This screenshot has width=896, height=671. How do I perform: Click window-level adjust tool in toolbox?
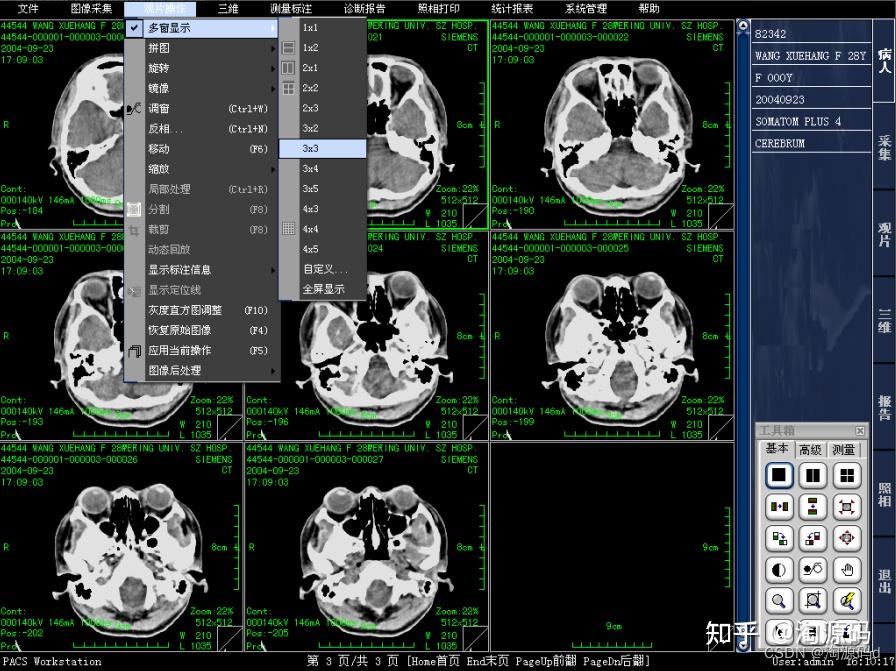[813, 569]
